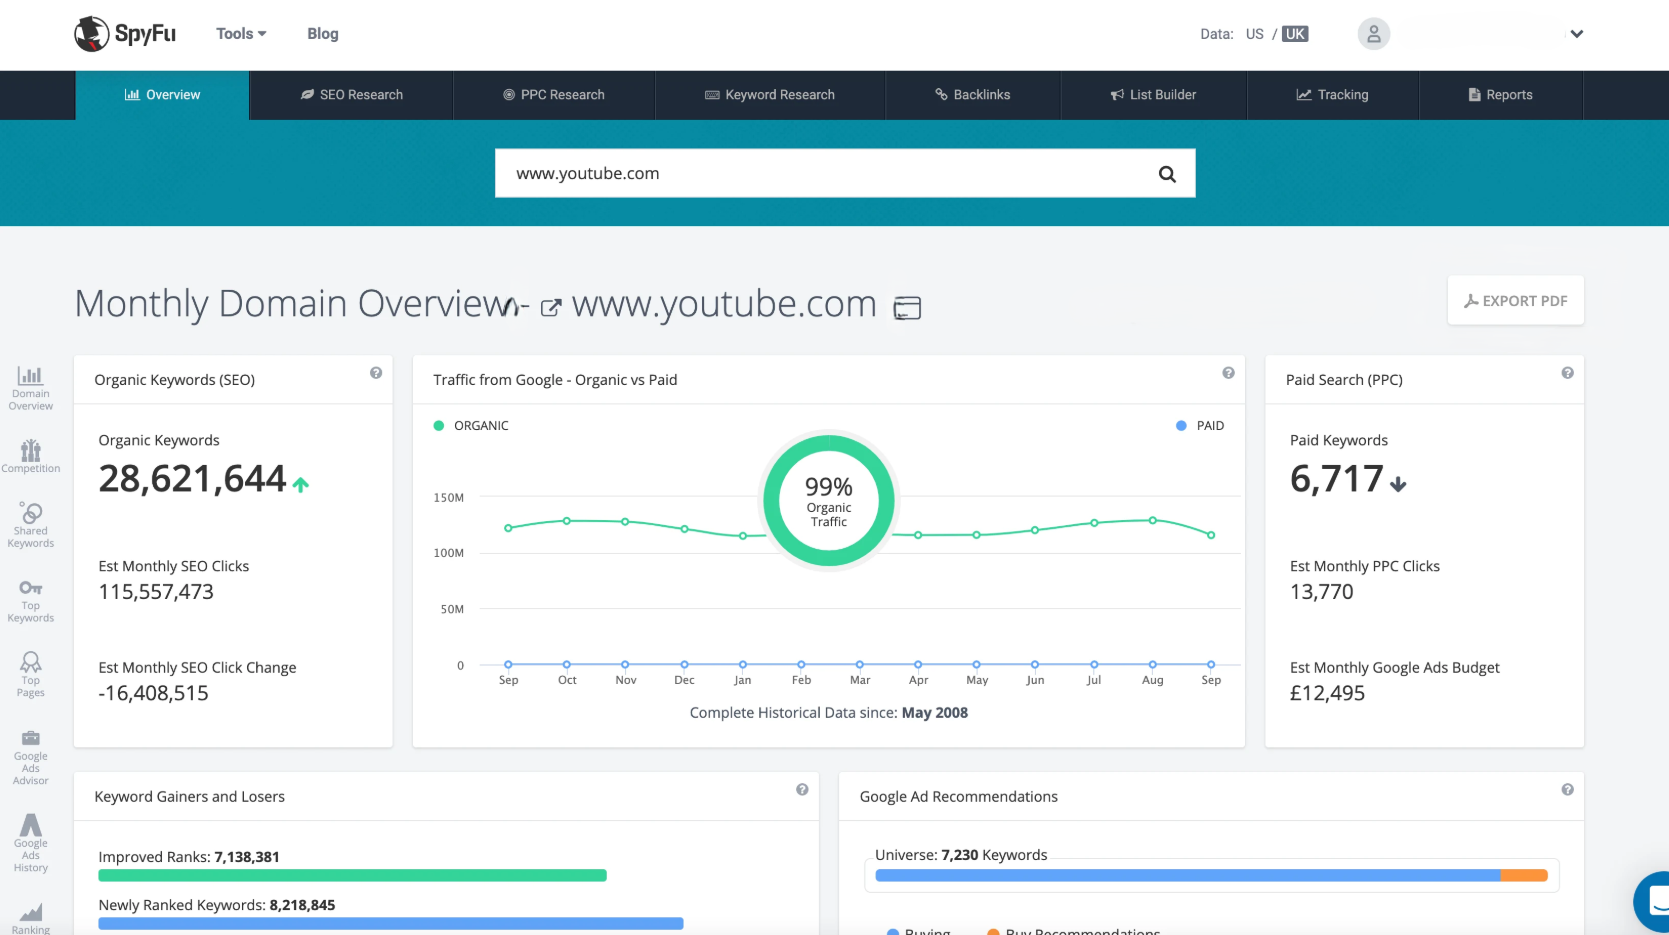The width and height of the screenshot is (1669, 935).
Task: Switch data region to US
Action: (1254, 34)
